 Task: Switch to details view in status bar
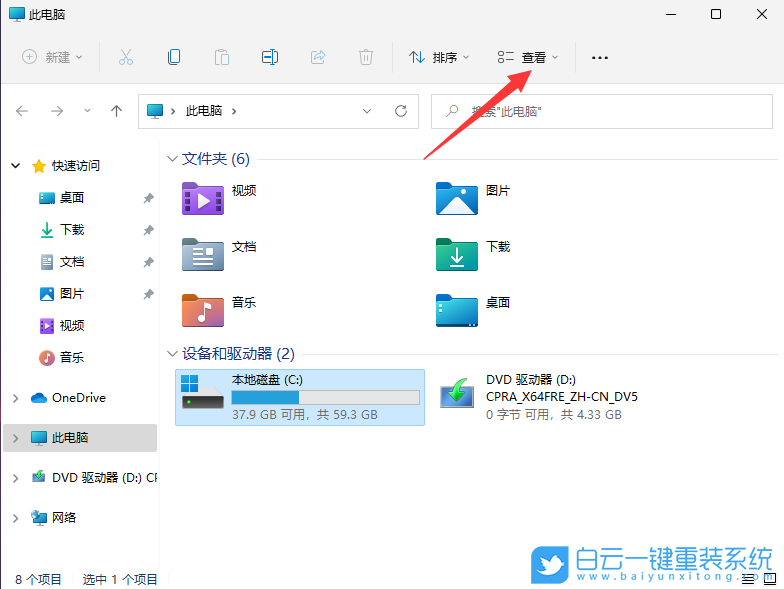(748, 579)
